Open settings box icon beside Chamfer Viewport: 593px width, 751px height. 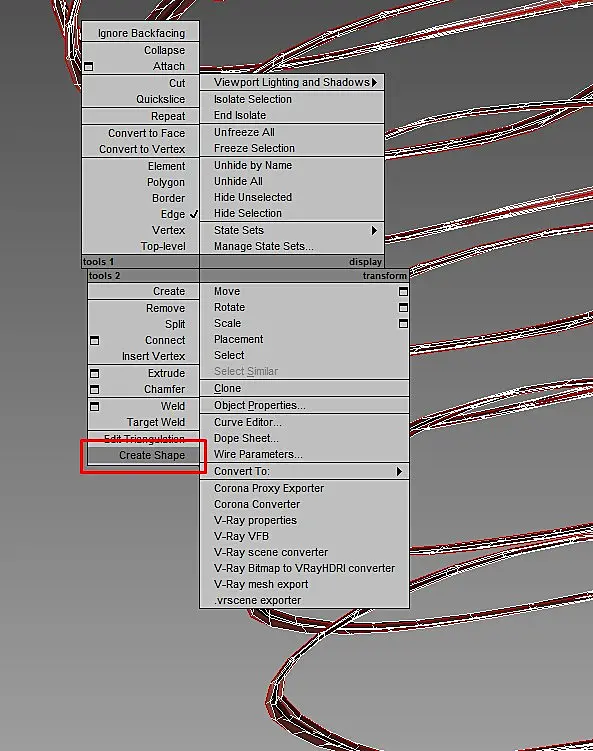point(95,389)
